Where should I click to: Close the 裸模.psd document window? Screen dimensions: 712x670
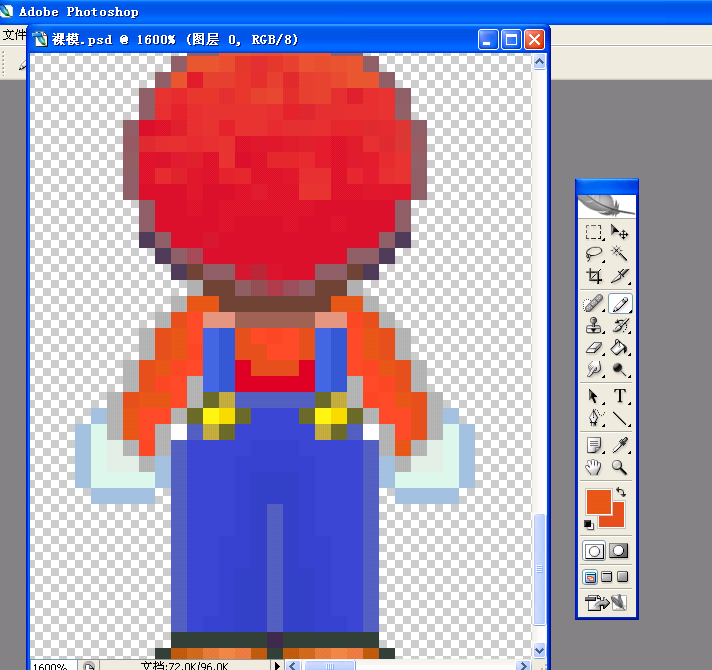534,39
